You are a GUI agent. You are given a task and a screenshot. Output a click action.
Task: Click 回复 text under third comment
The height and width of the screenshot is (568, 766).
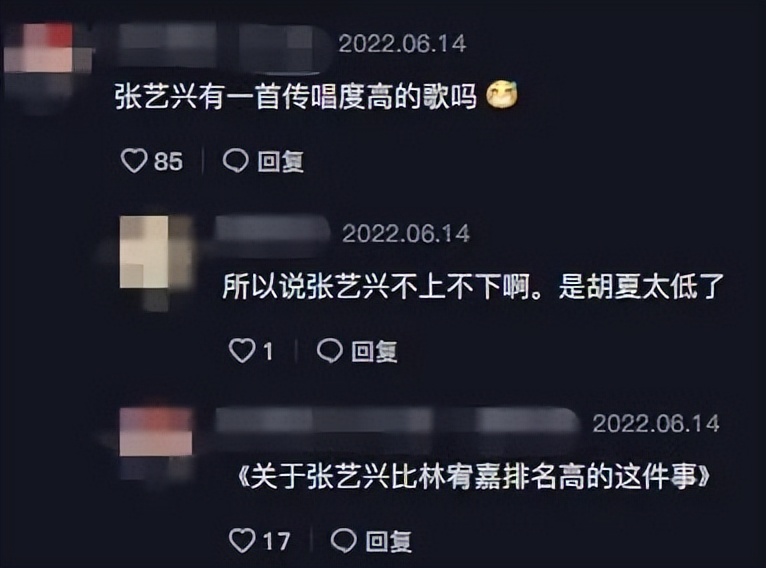click(388, 541)
